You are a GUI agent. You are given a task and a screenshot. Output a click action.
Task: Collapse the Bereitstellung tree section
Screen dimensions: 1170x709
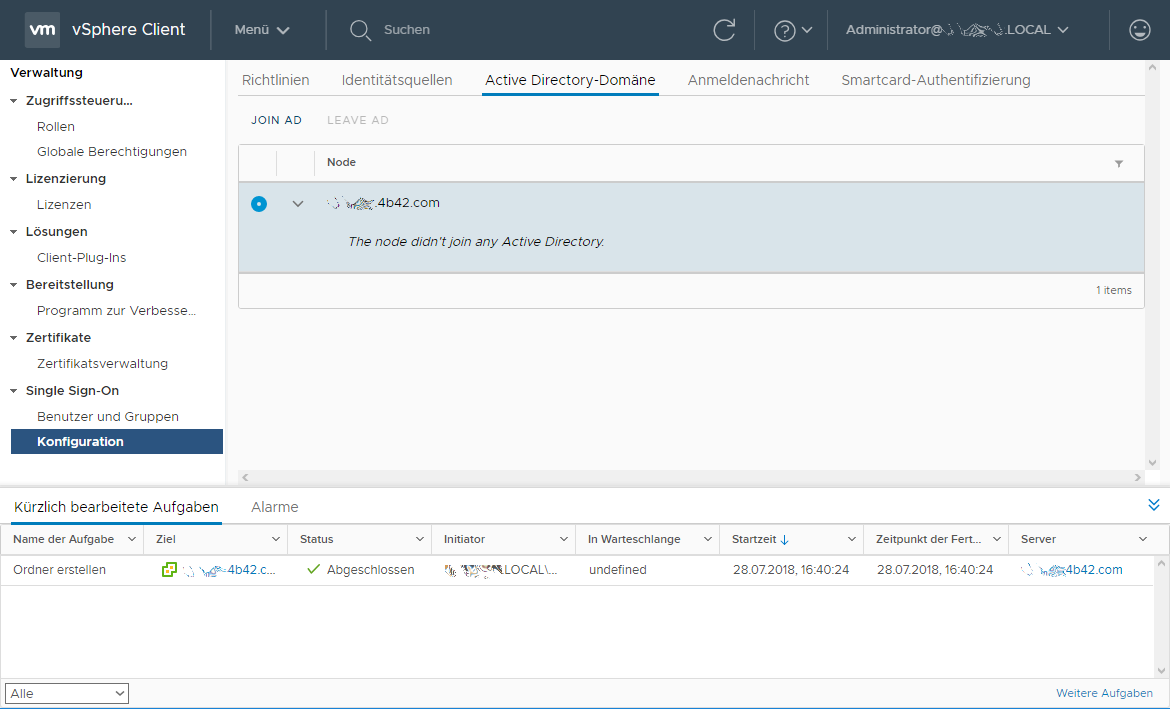point(13,285)
